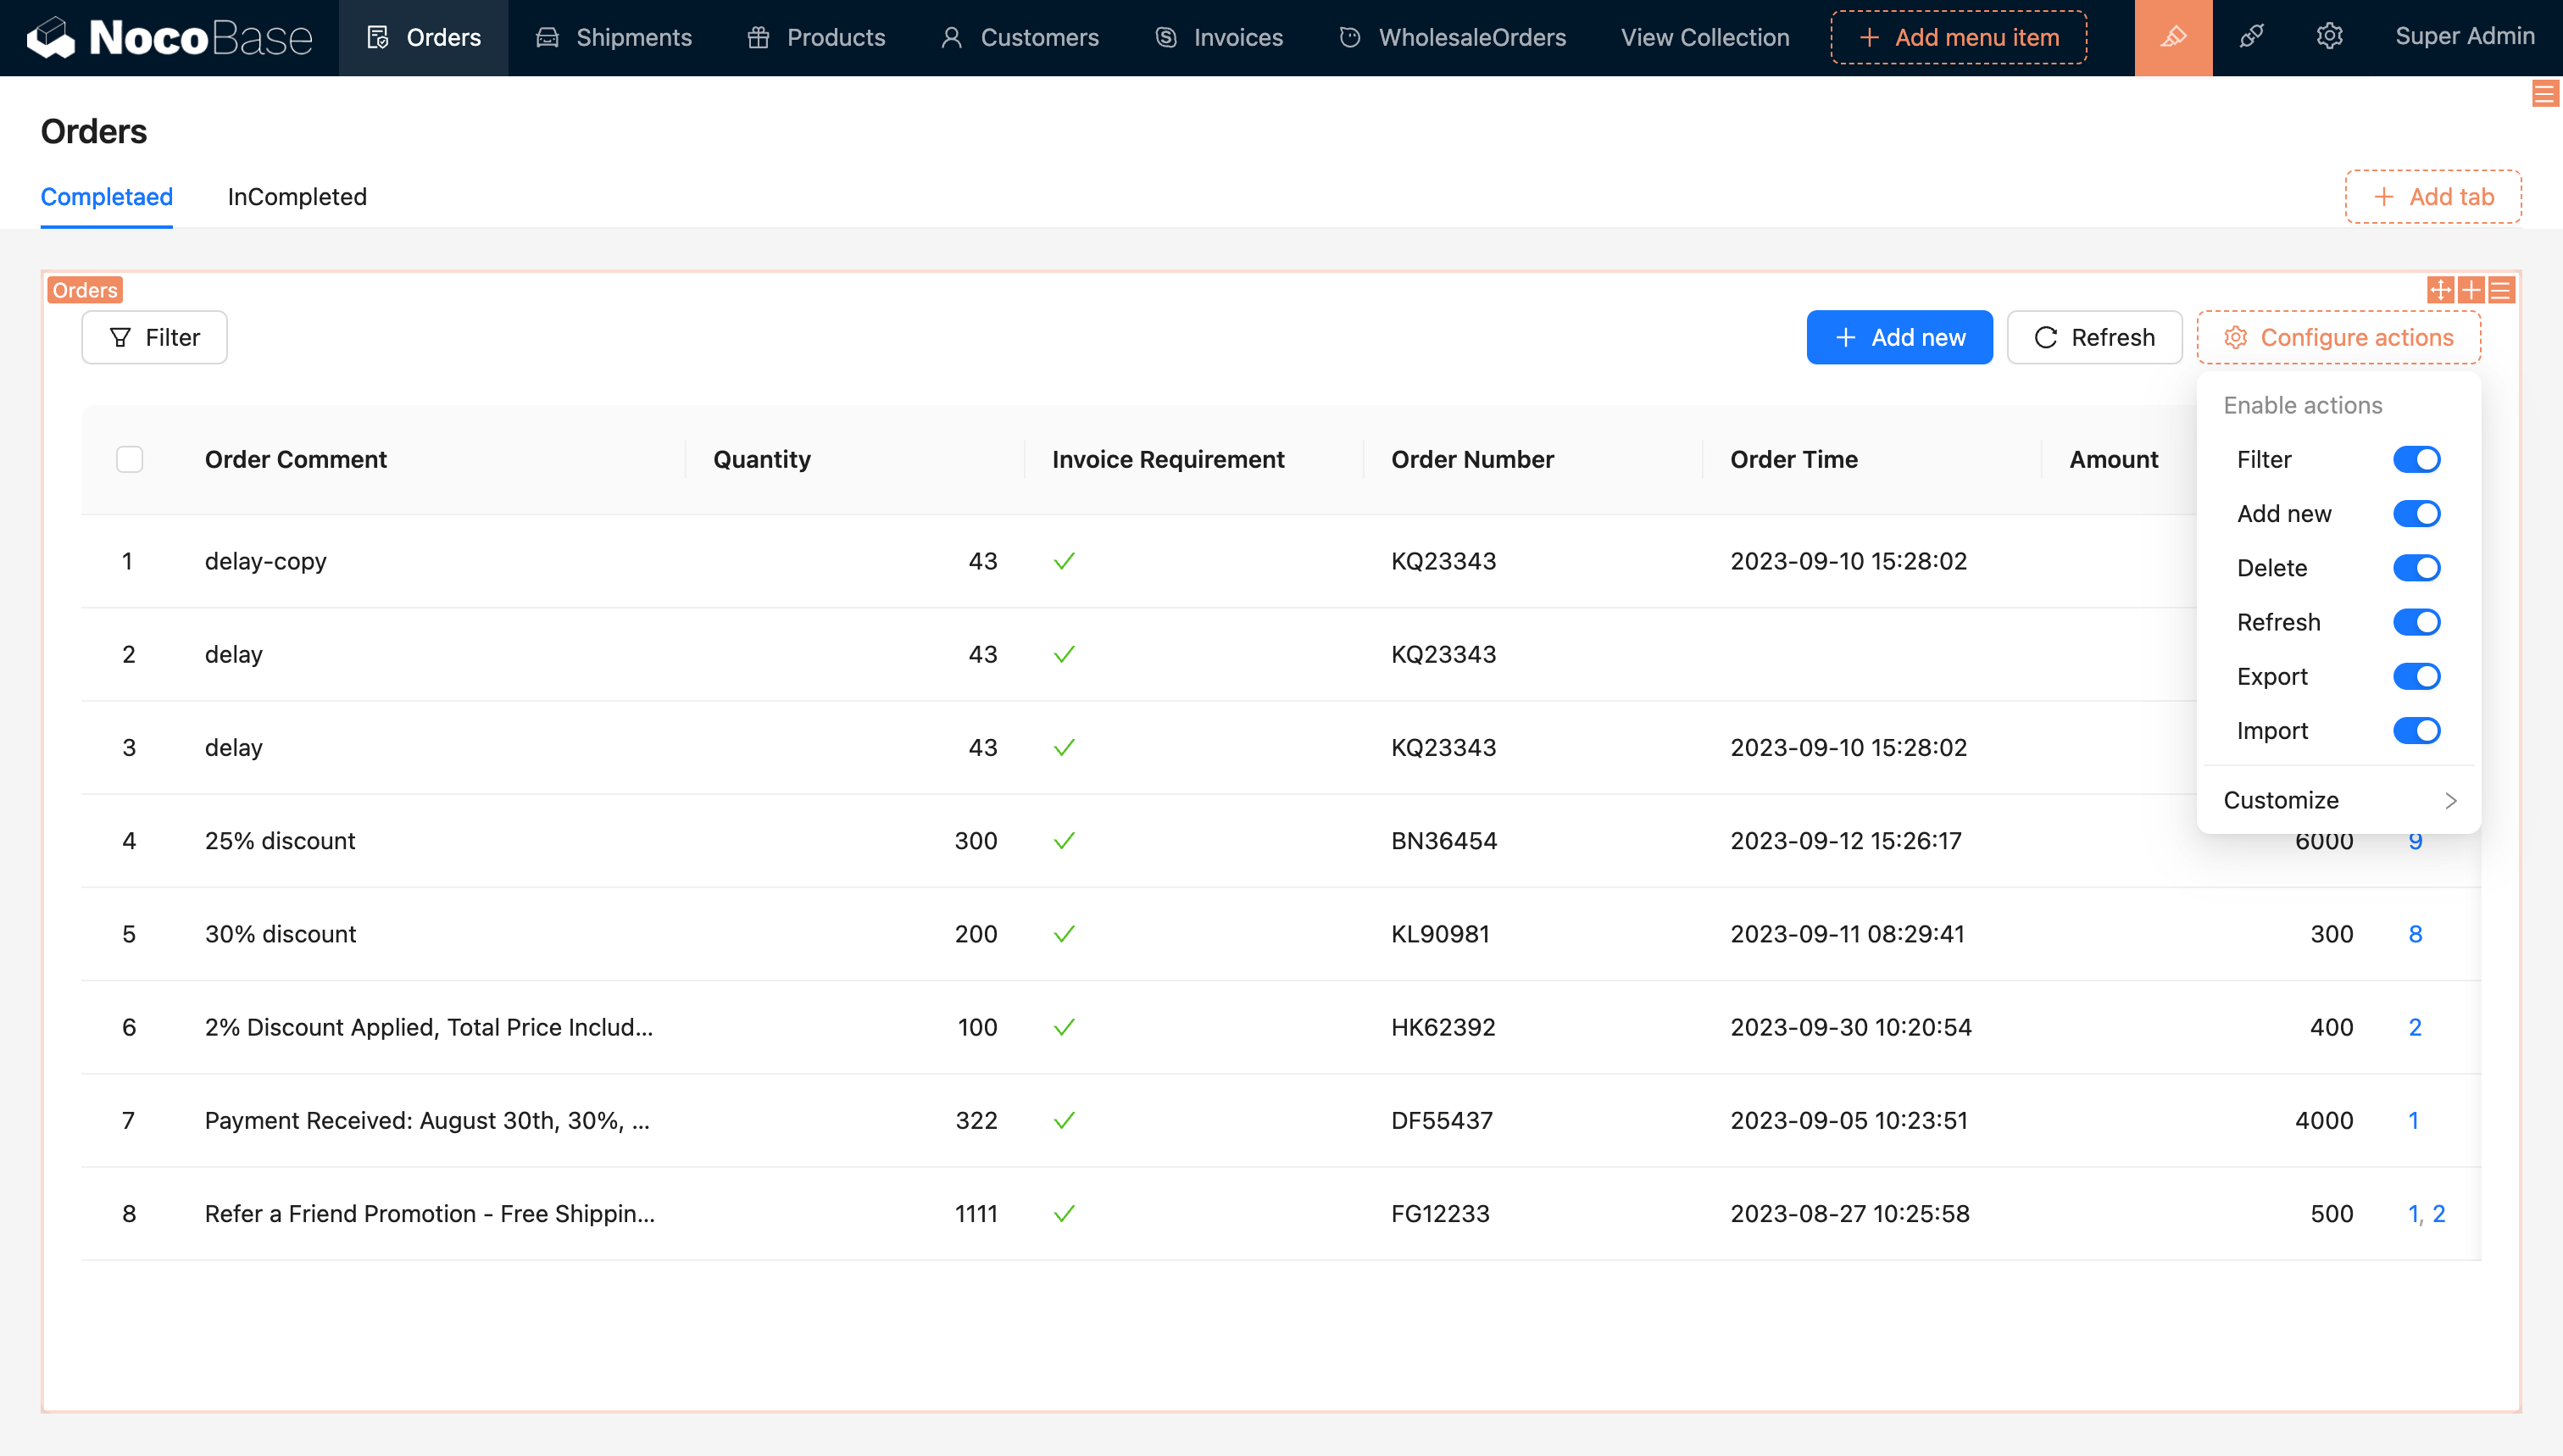Click the Orders block add-plus icon

[x=2471, y=290]
